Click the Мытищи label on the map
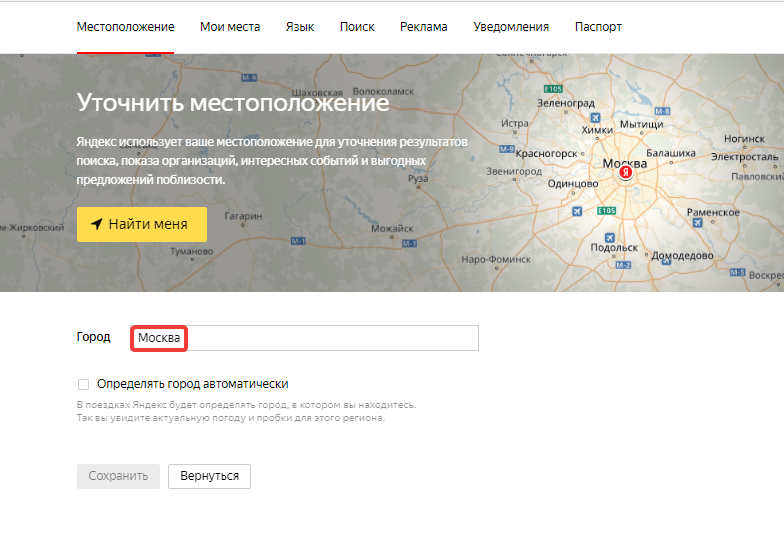 642,124
